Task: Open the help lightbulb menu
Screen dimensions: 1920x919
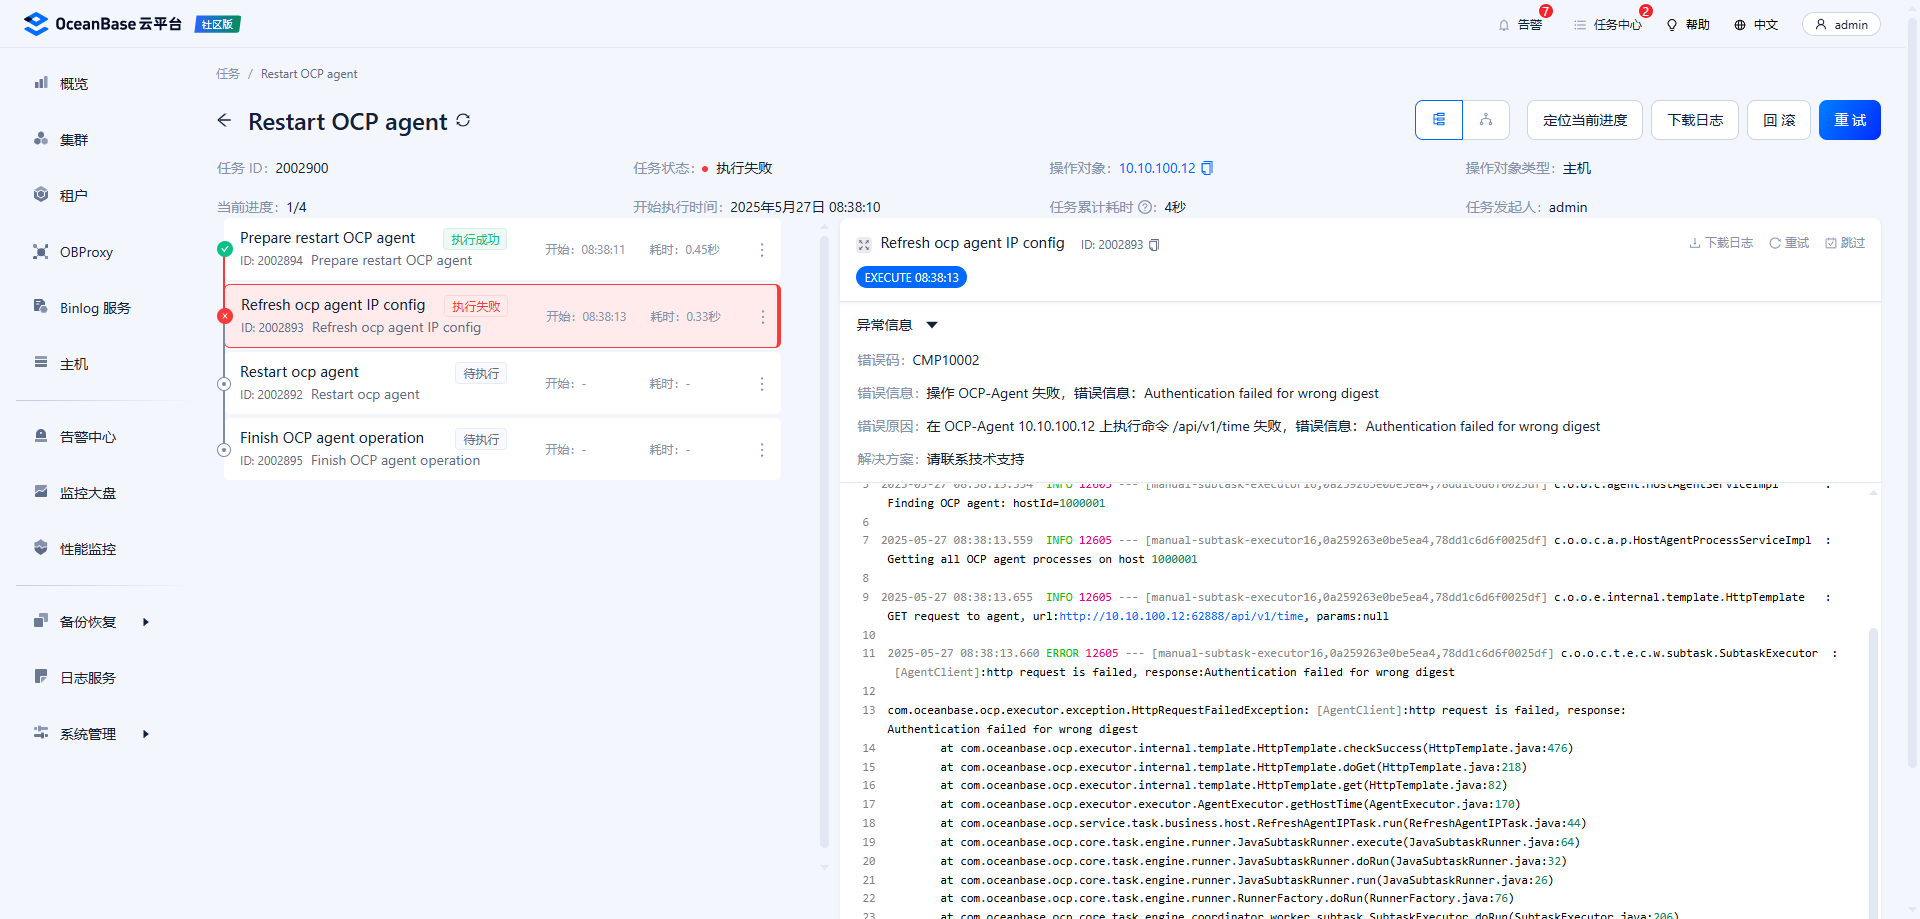Action: 1688,25
